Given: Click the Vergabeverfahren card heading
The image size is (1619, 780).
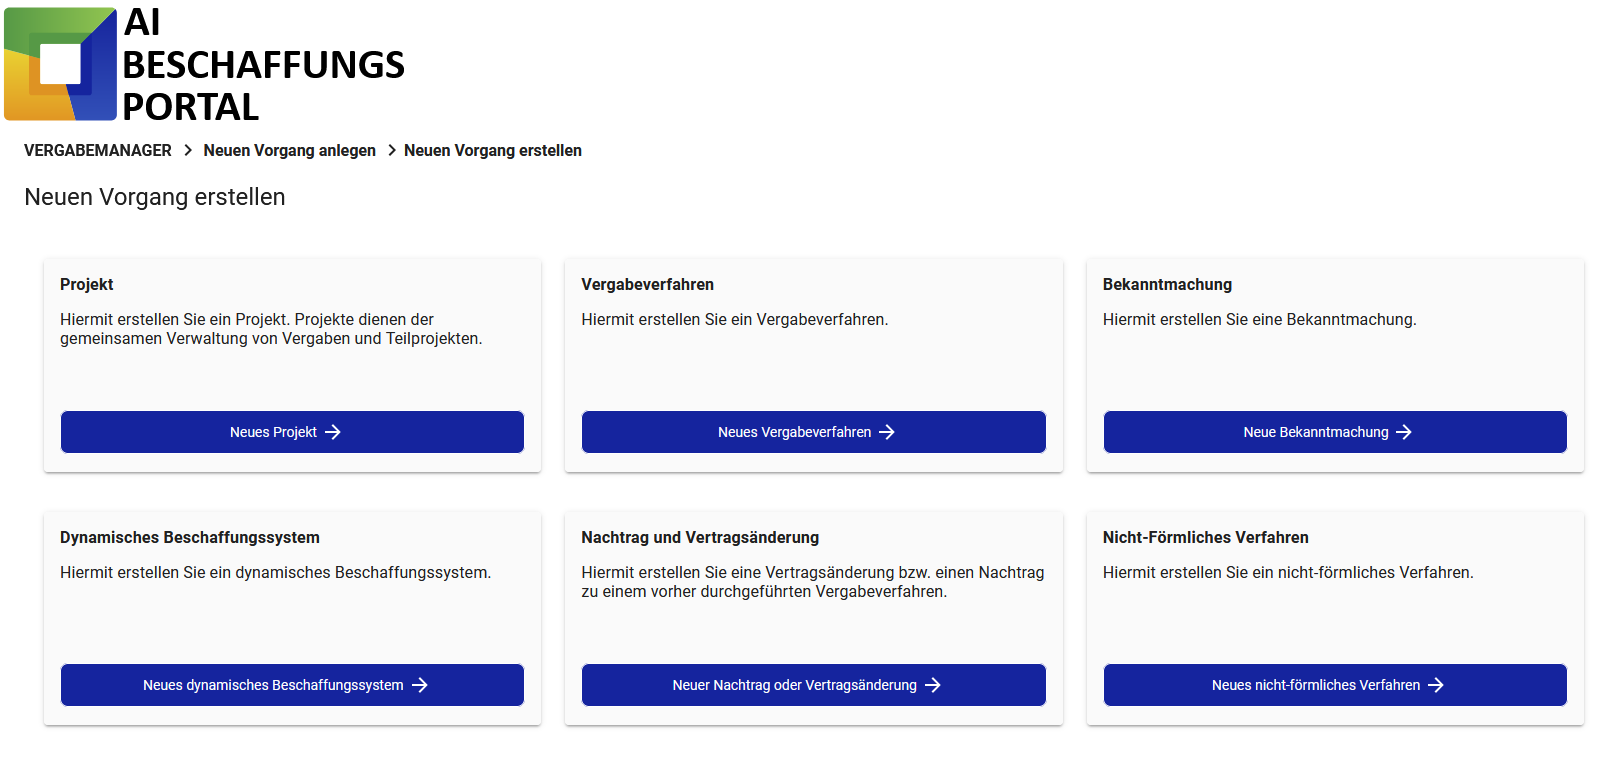Looking at the screenshot, I should pyautogui.click(x=647, y=284).
